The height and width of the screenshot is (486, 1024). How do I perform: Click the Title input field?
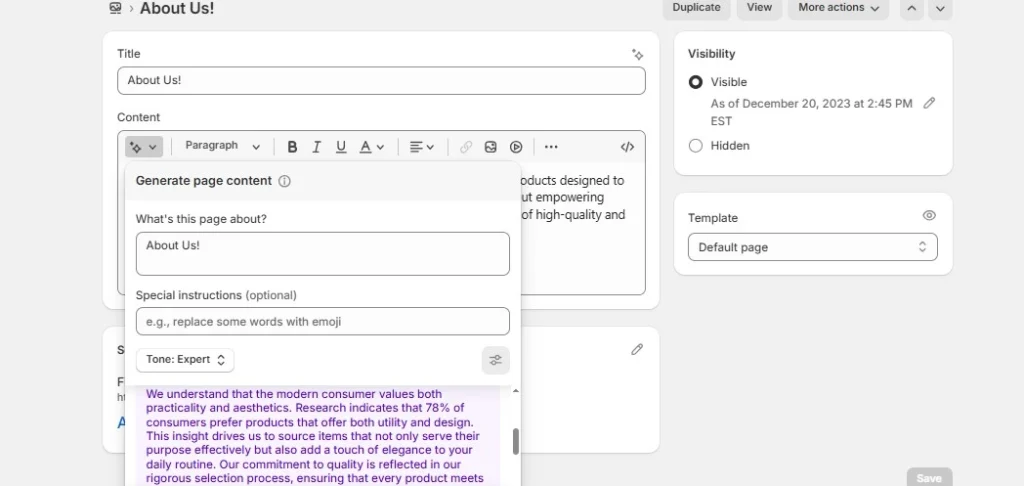[381, 80]
